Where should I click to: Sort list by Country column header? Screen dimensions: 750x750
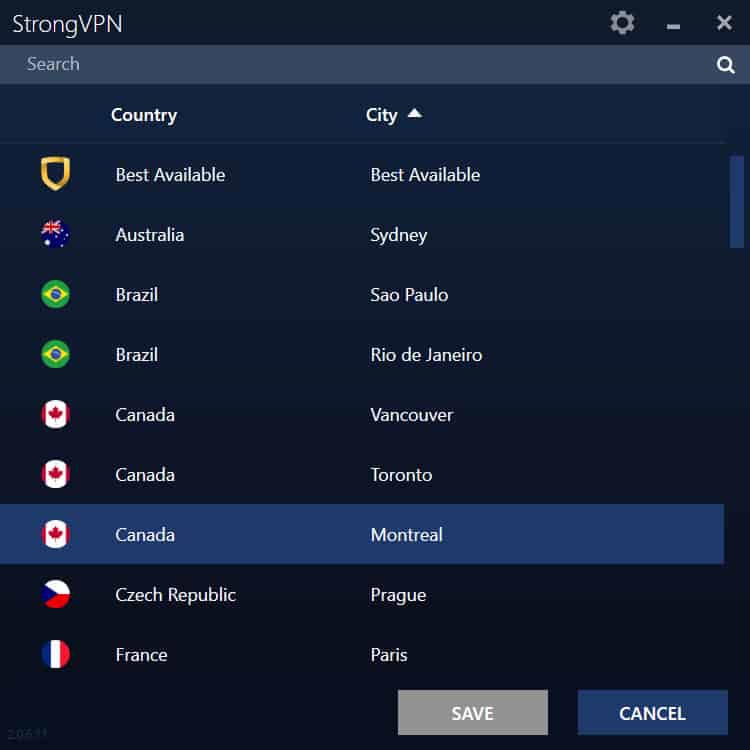[144, 115]
